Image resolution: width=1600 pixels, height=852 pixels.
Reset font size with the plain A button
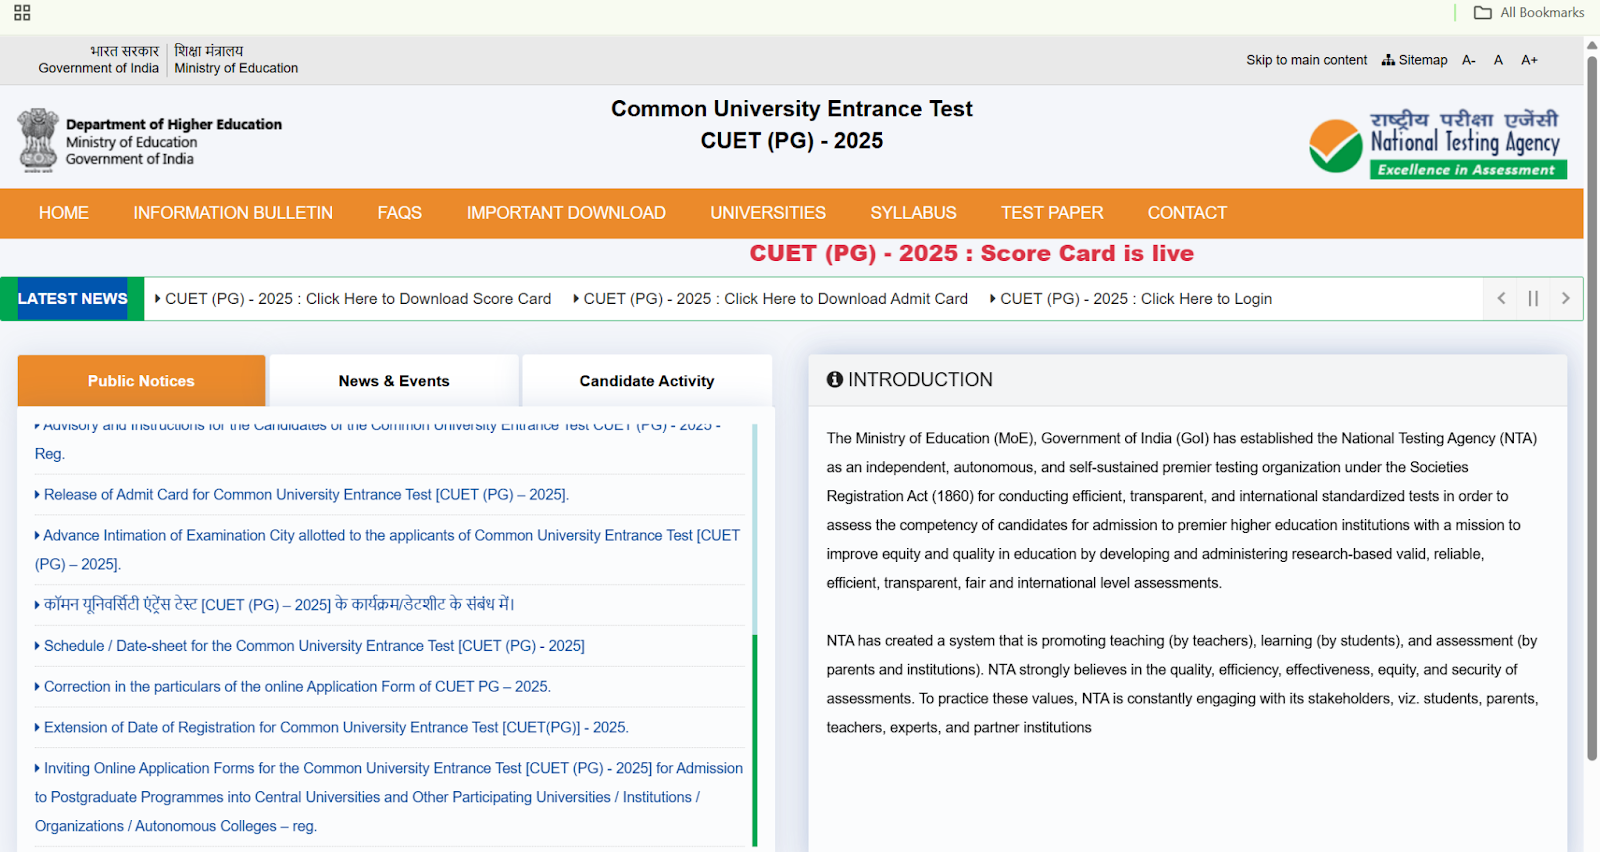(x=1498, y=60)
